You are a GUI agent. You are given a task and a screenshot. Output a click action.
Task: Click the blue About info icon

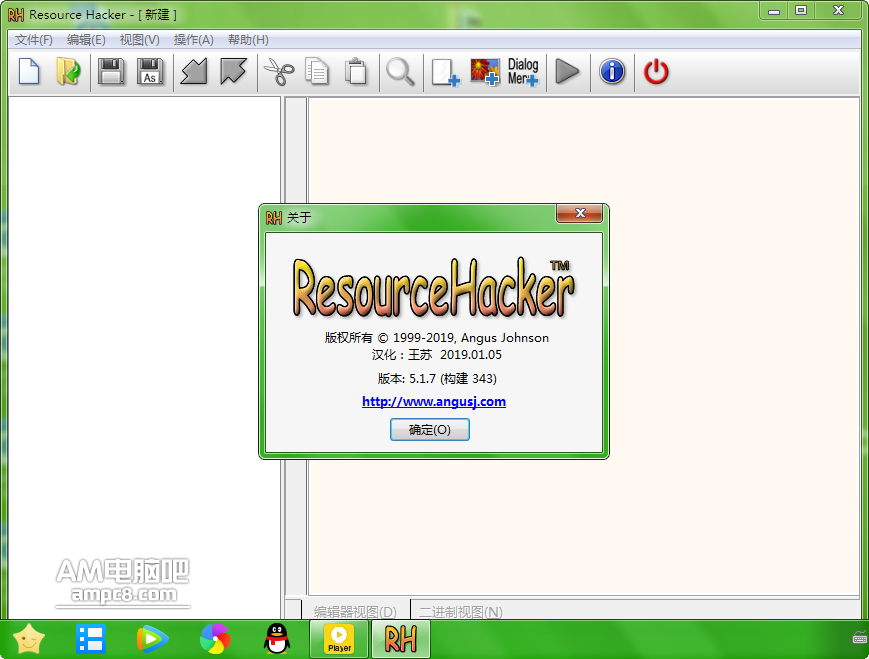click(612, 71)
